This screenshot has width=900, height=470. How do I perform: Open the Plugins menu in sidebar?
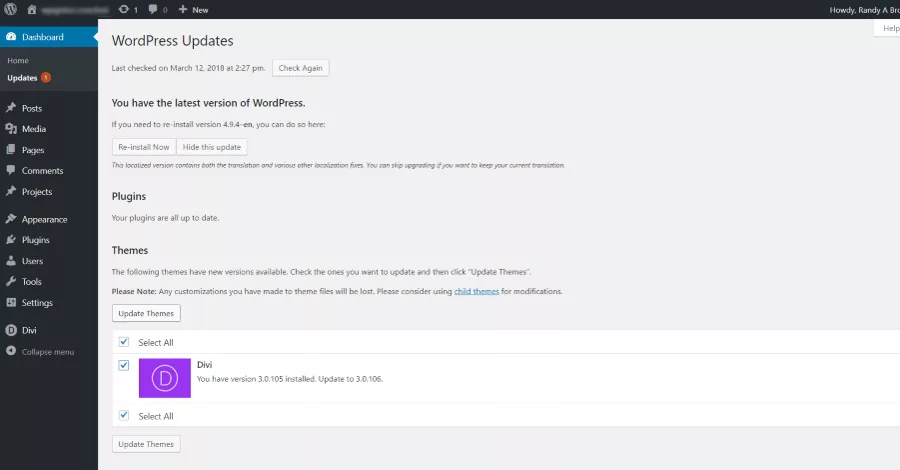click(36, 240)
